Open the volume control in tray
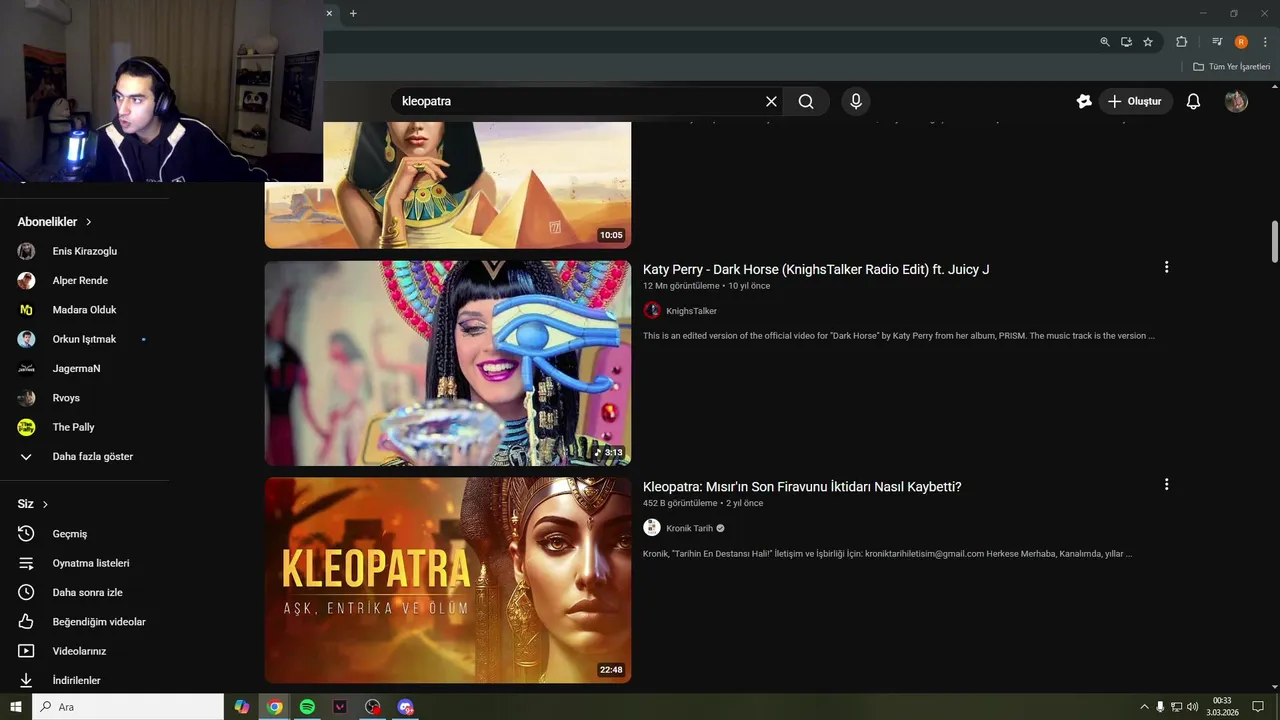The image size is (1280, 720). point(1192,707)
